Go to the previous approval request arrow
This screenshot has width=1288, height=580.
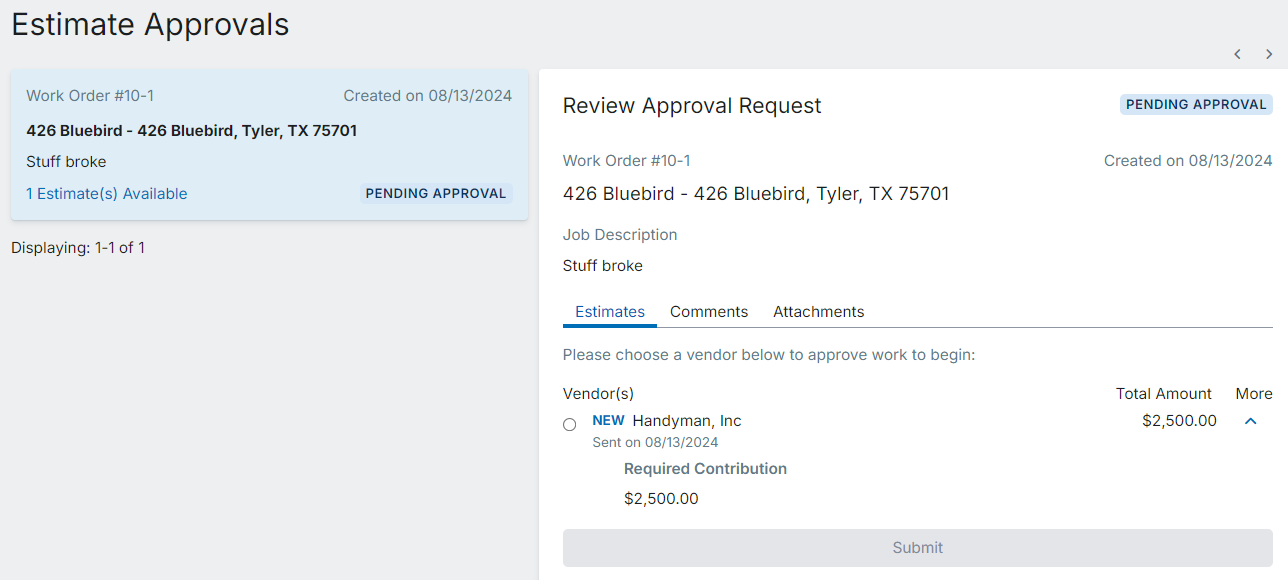[x=1237, y=54]
